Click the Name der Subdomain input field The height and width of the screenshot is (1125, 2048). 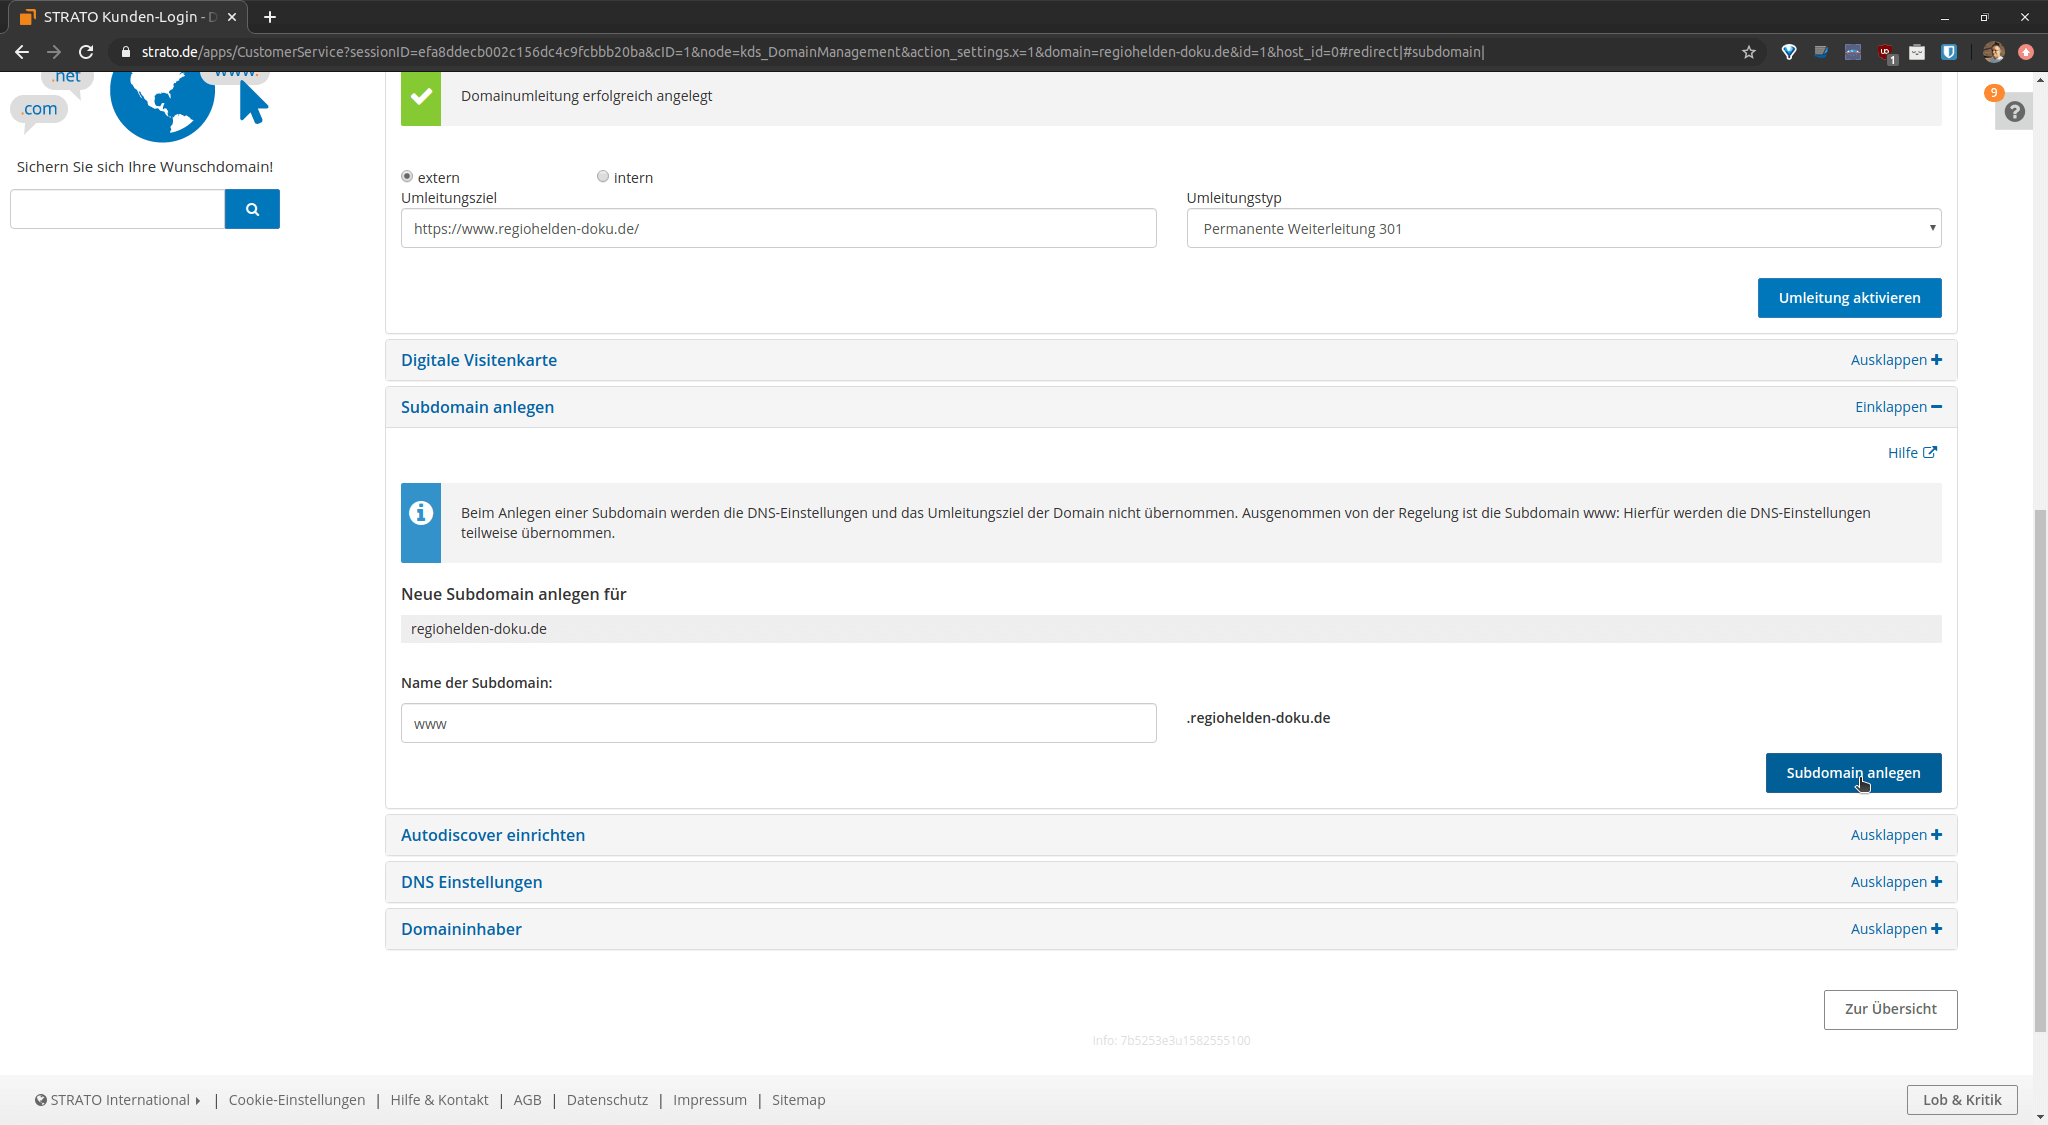click(x=778, y=723)
